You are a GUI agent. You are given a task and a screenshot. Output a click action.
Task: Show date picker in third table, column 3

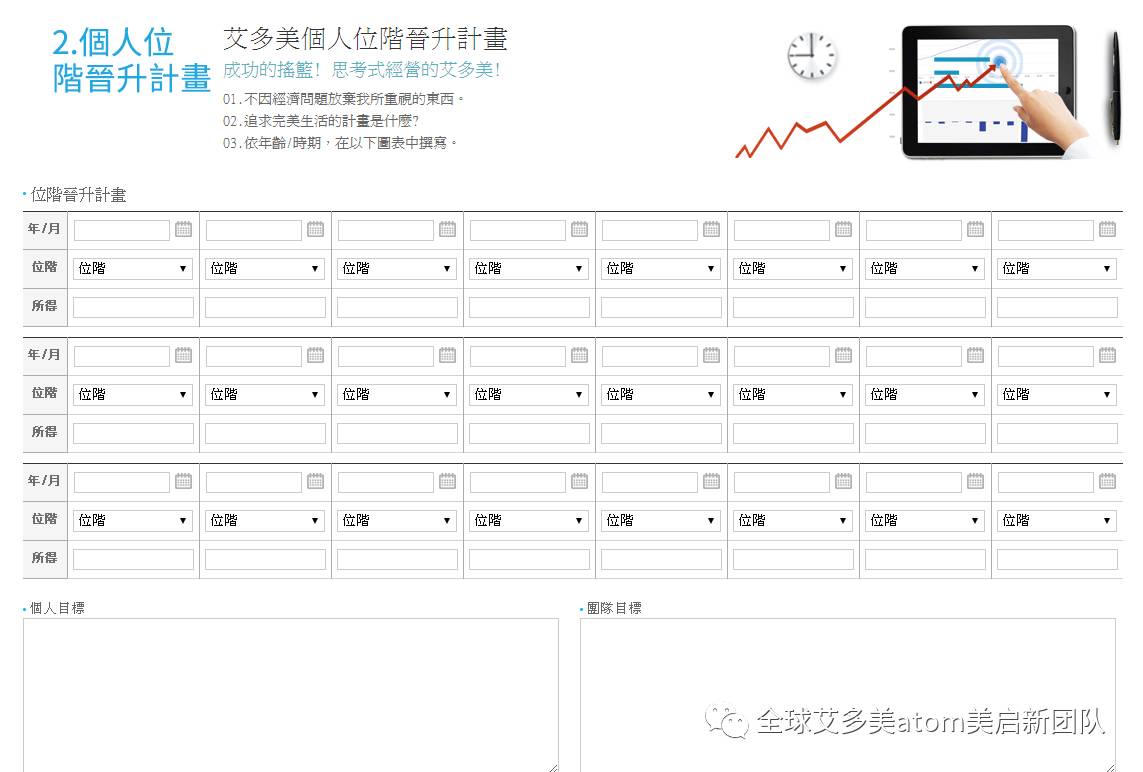(448, 481)
